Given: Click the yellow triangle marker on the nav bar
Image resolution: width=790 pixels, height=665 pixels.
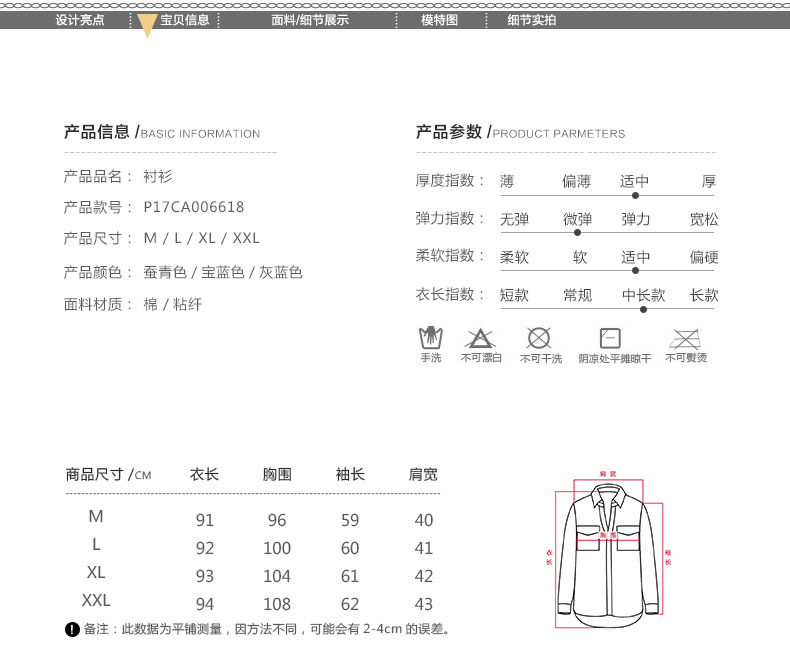Looking at the screenshot, I should point(147,26).
